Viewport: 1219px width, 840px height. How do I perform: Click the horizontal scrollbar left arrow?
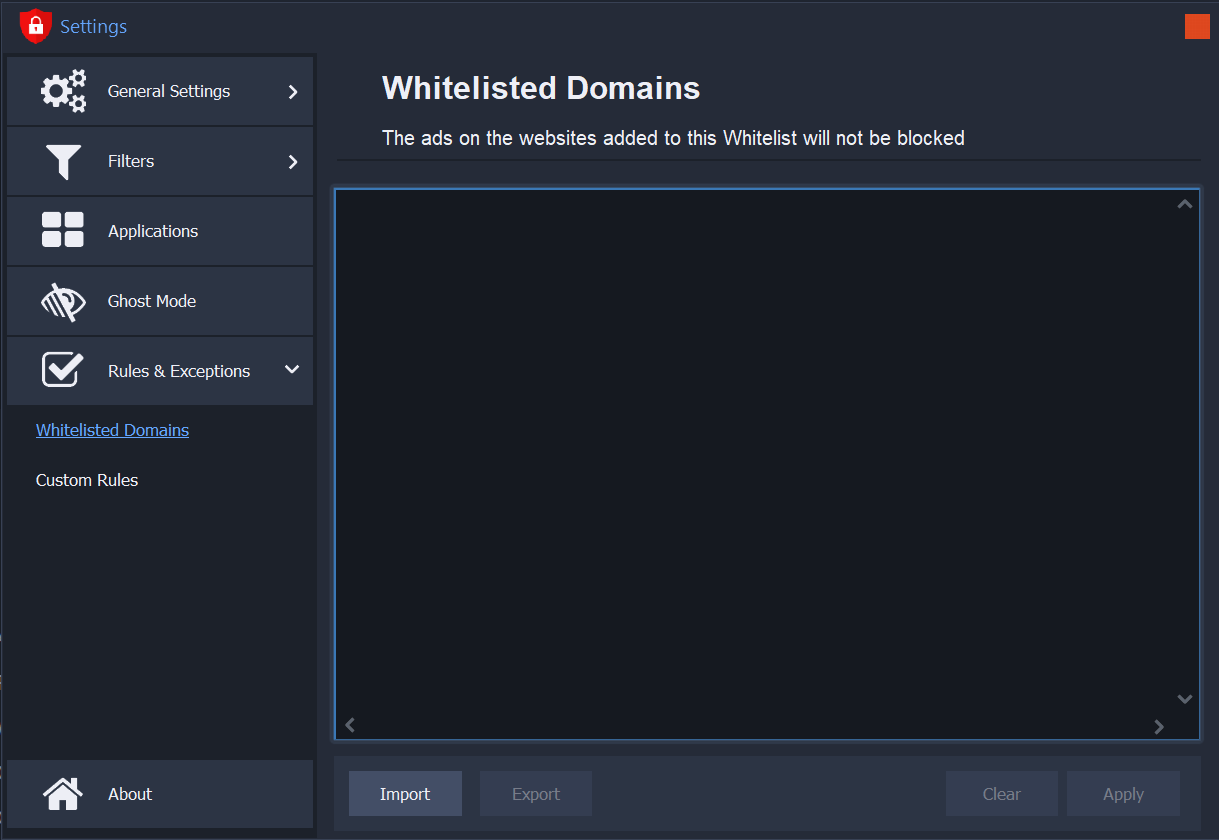click(350, 726)
